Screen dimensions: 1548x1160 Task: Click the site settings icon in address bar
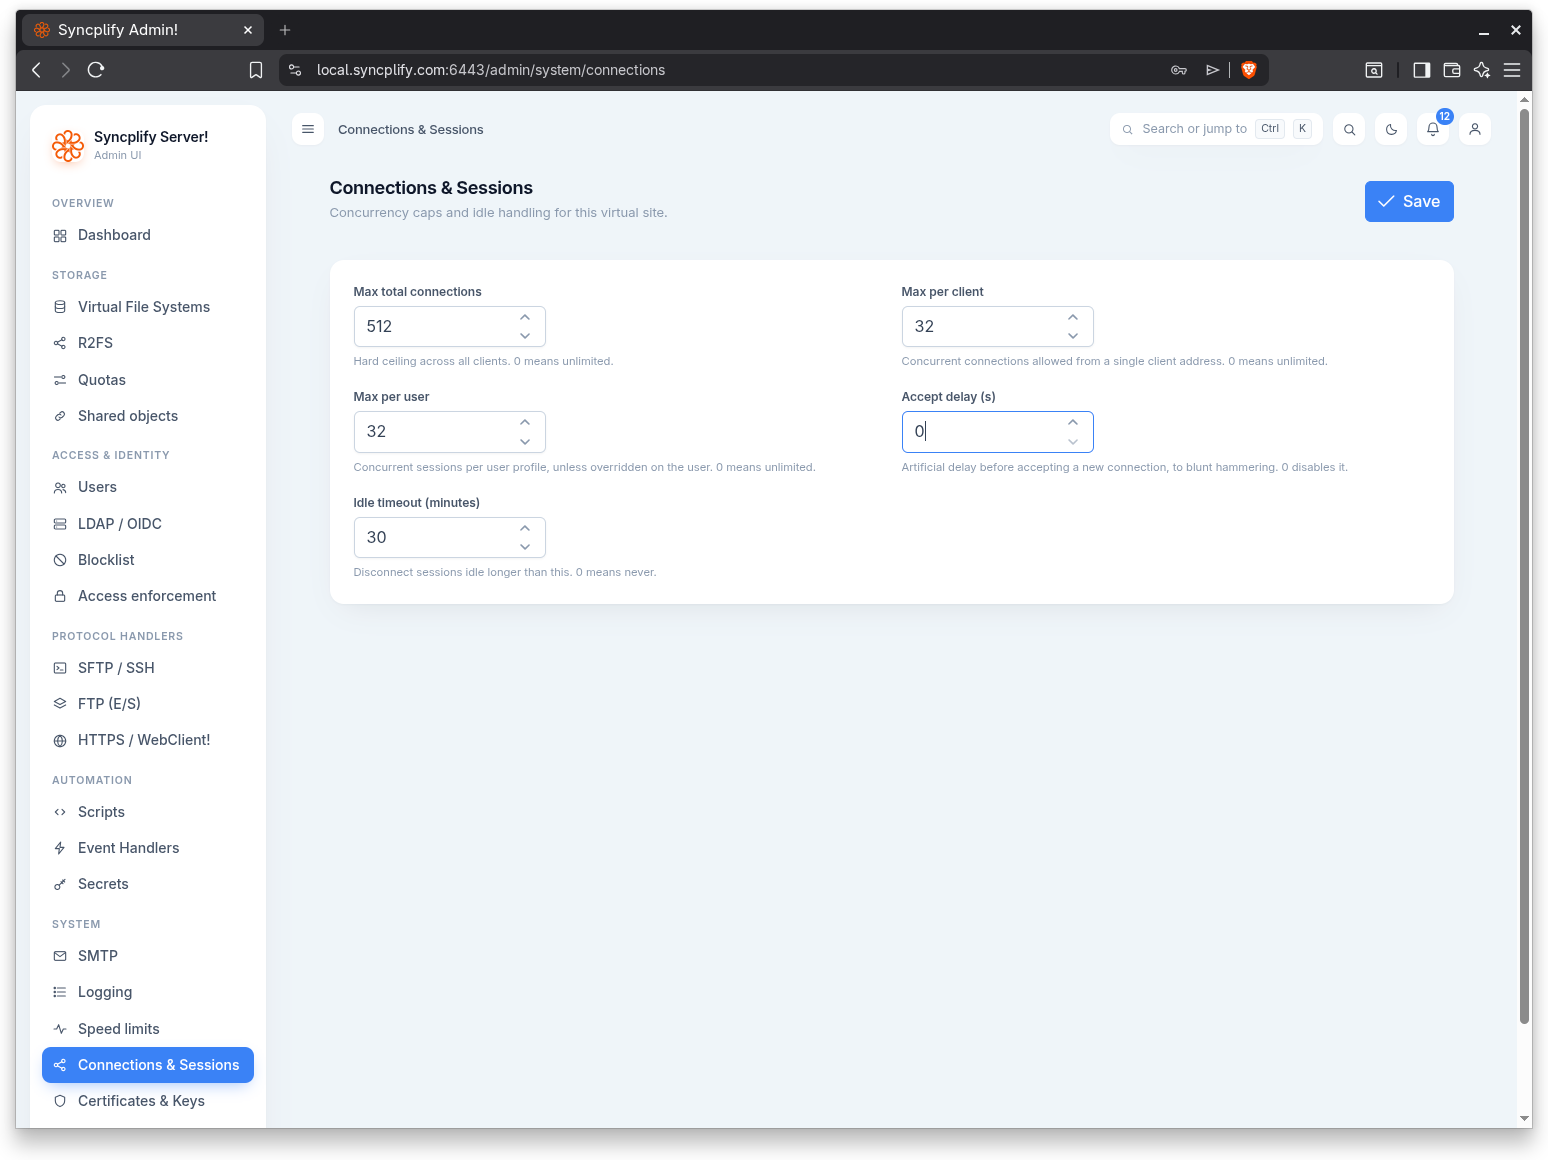tap(295, 70)
